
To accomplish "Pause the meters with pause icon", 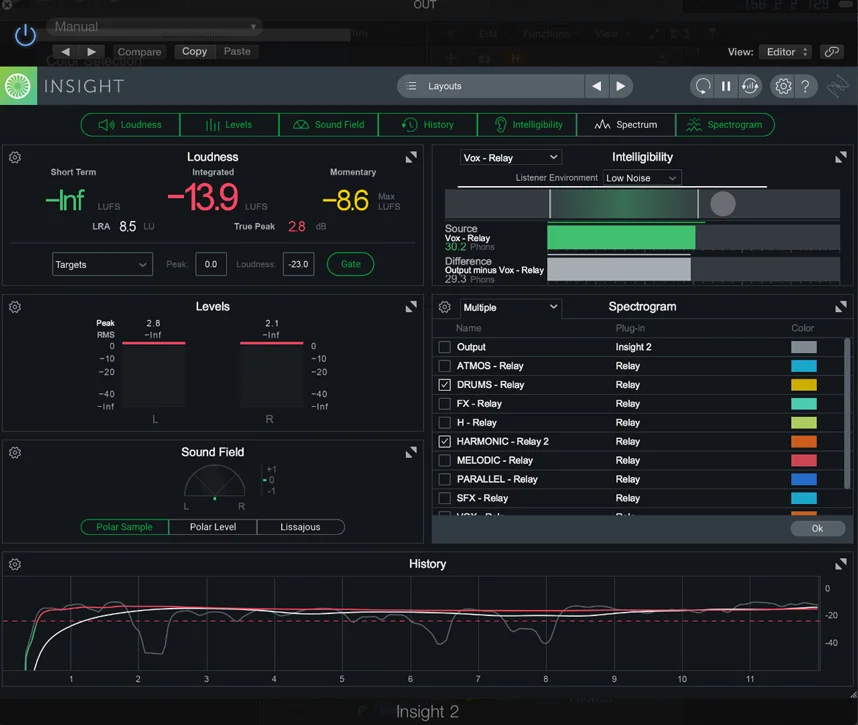I will point(726,86).
